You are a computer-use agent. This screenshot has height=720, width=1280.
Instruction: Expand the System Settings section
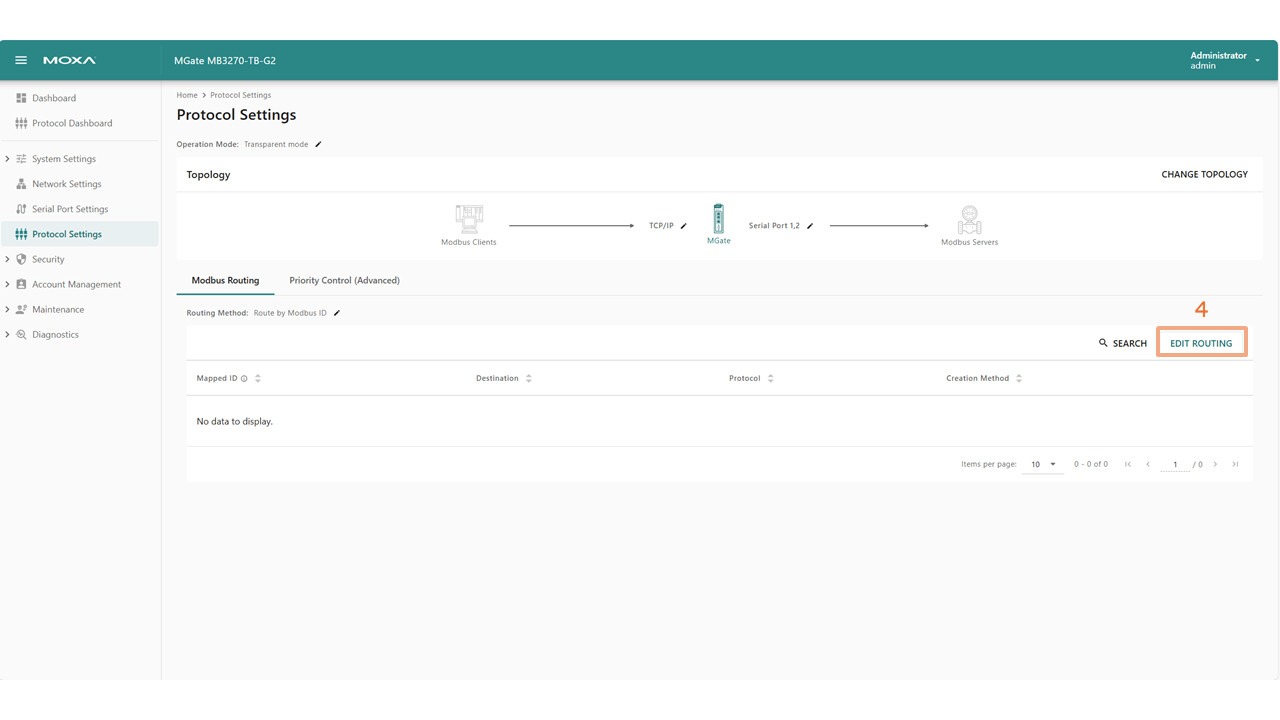coord(8,159)
